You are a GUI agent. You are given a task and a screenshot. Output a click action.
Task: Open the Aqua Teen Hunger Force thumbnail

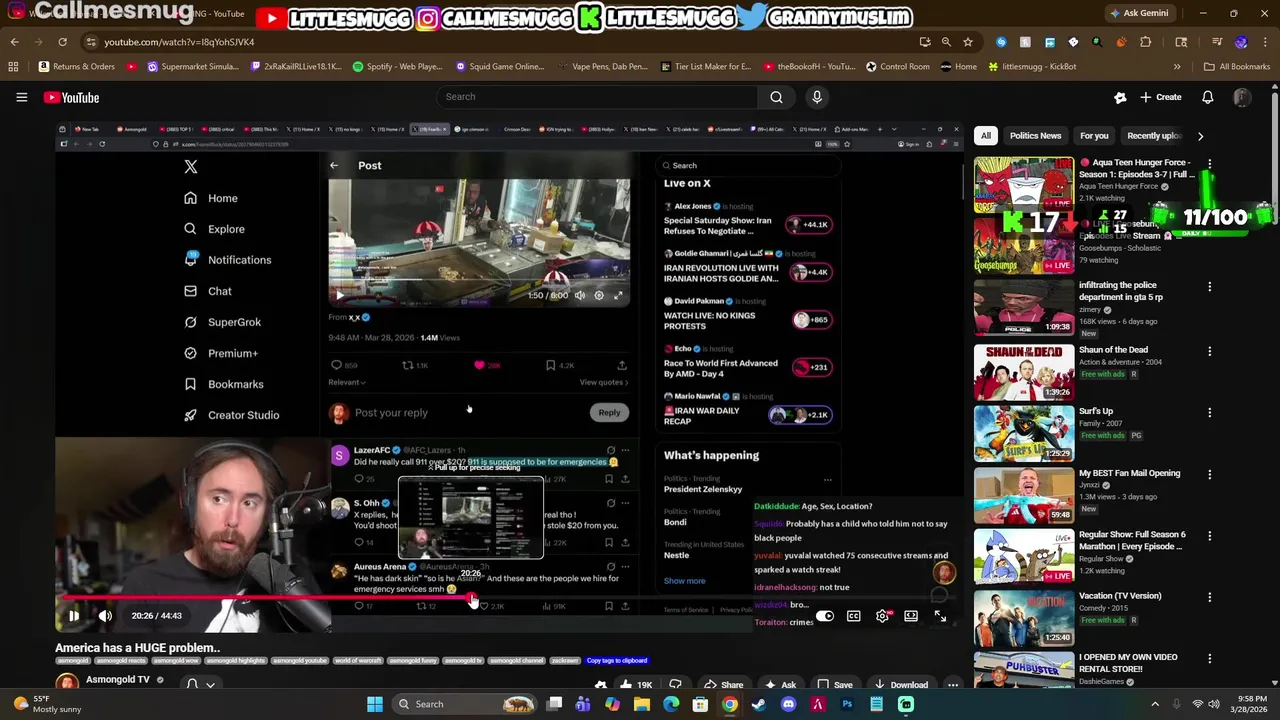point(1024,184)
